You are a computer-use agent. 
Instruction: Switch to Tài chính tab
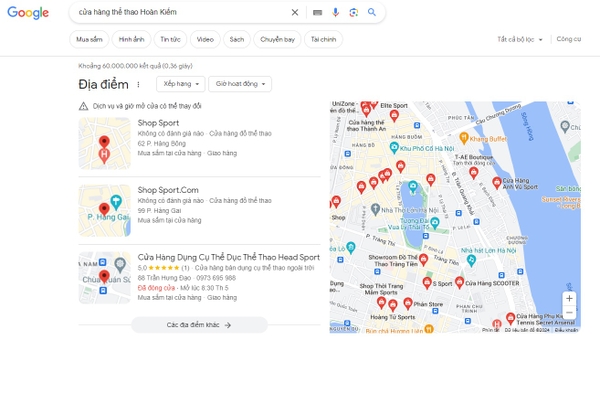[x=323, y=39]
